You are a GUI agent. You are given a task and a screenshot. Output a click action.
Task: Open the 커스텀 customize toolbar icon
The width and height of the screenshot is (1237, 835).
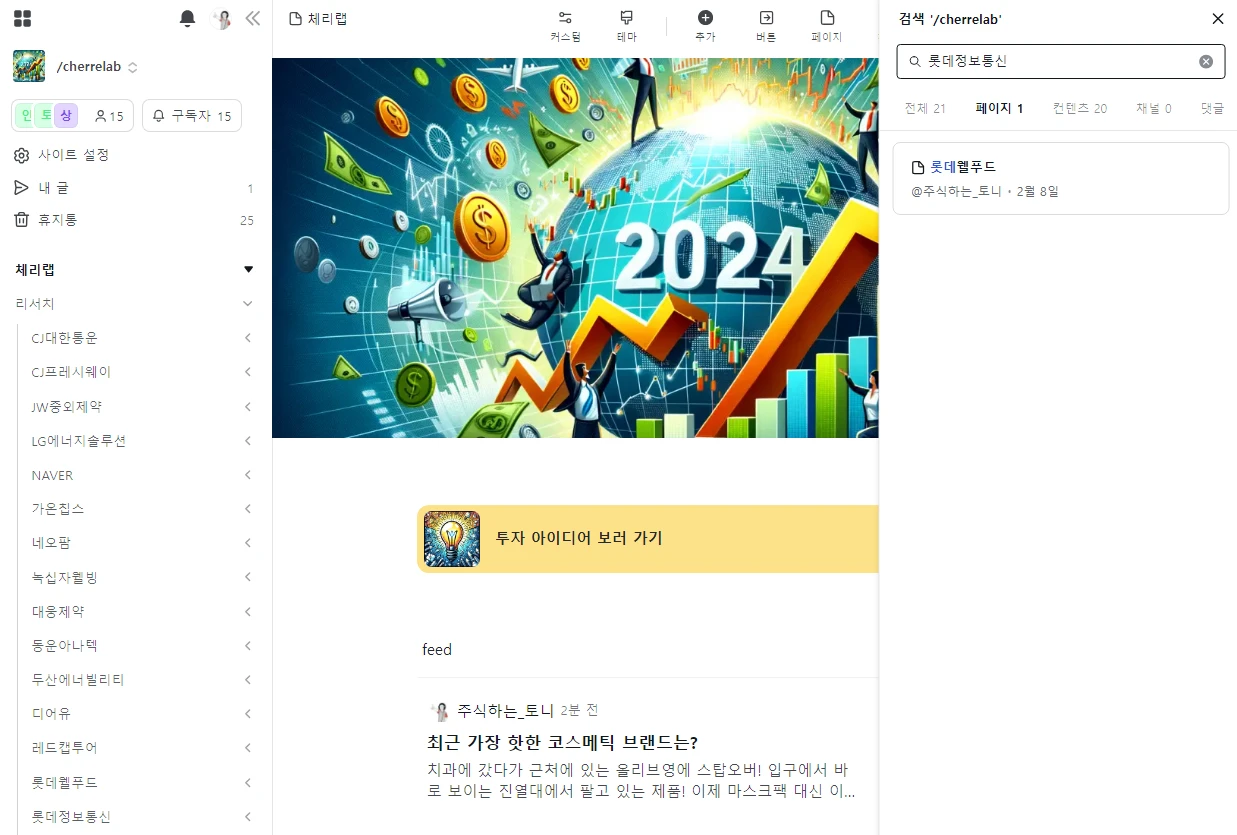coord(565,26)
